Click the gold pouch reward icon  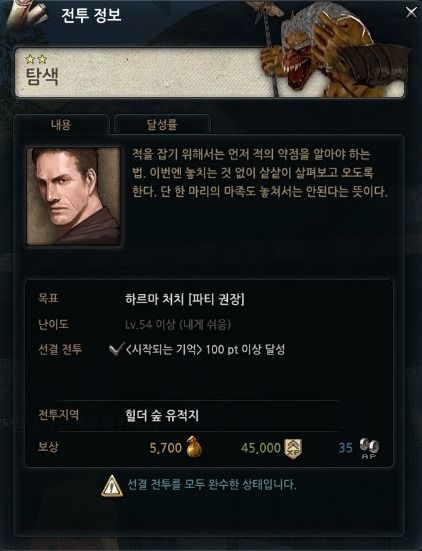[x=194, y=446]
